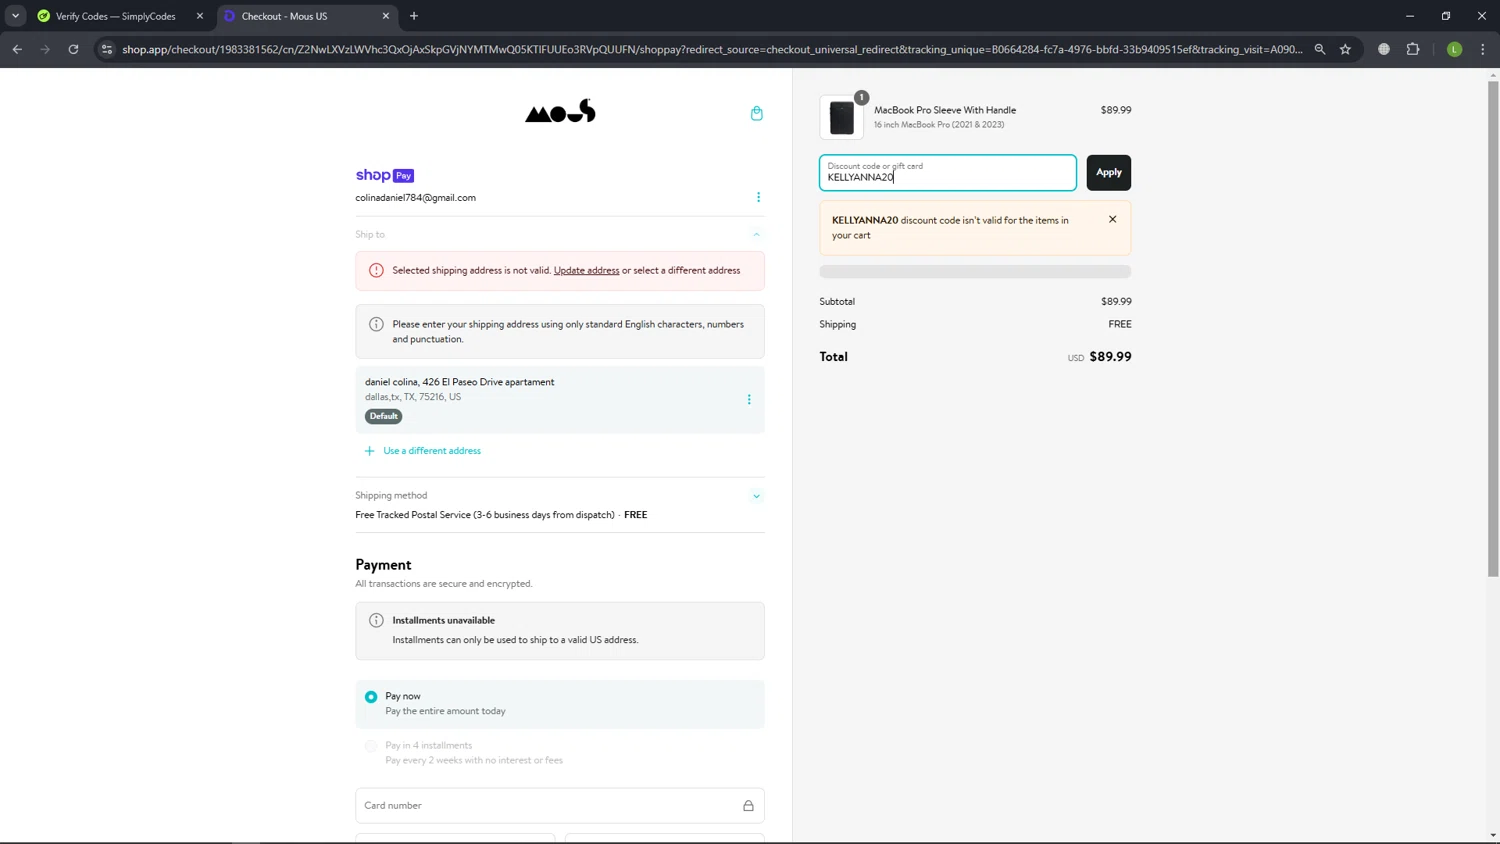Screen dimensions: 1500x844
Task: Click the Mous logo
Action: 560,112
